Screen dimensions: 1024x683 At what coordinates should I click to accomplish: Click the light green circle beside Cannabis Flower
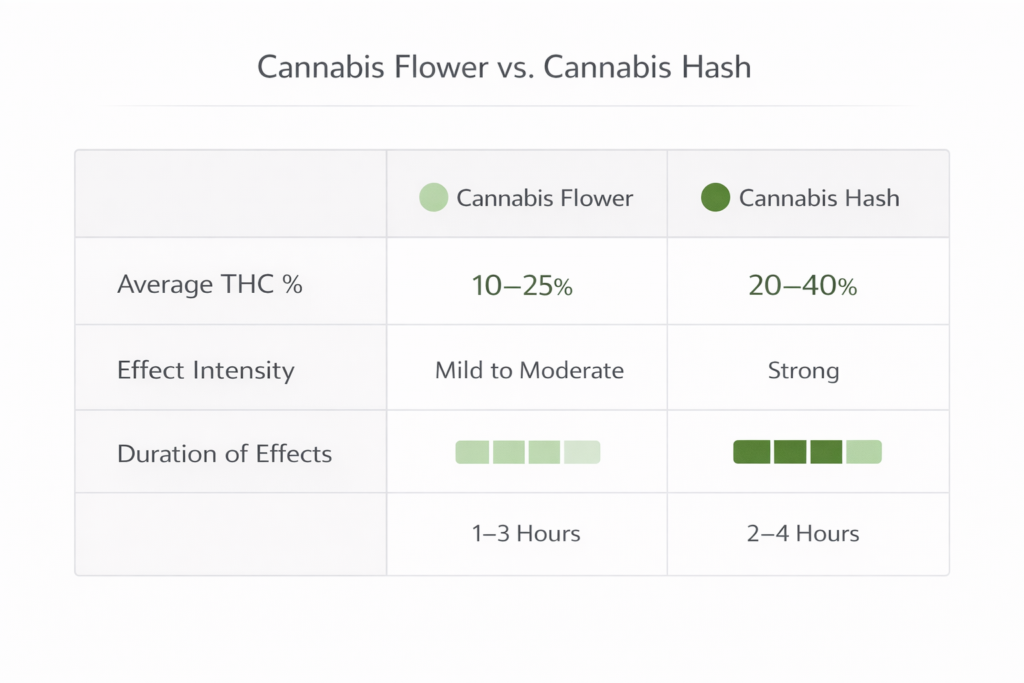coord(433,197)
